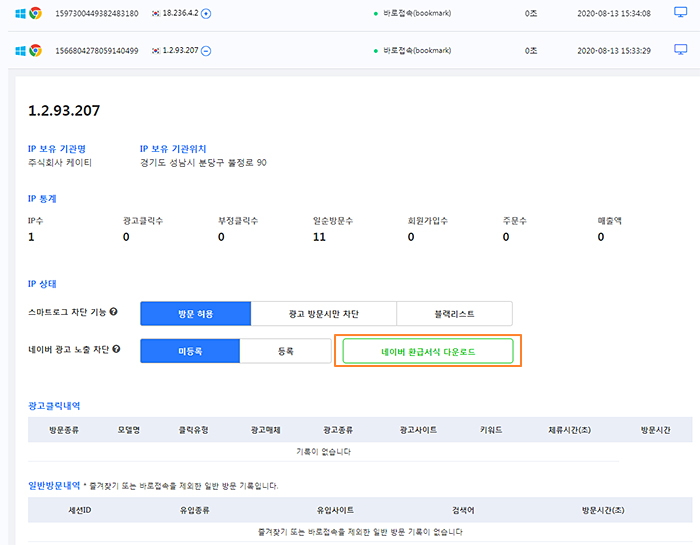Click 광고클릭내역 section heading

(54, 406)
